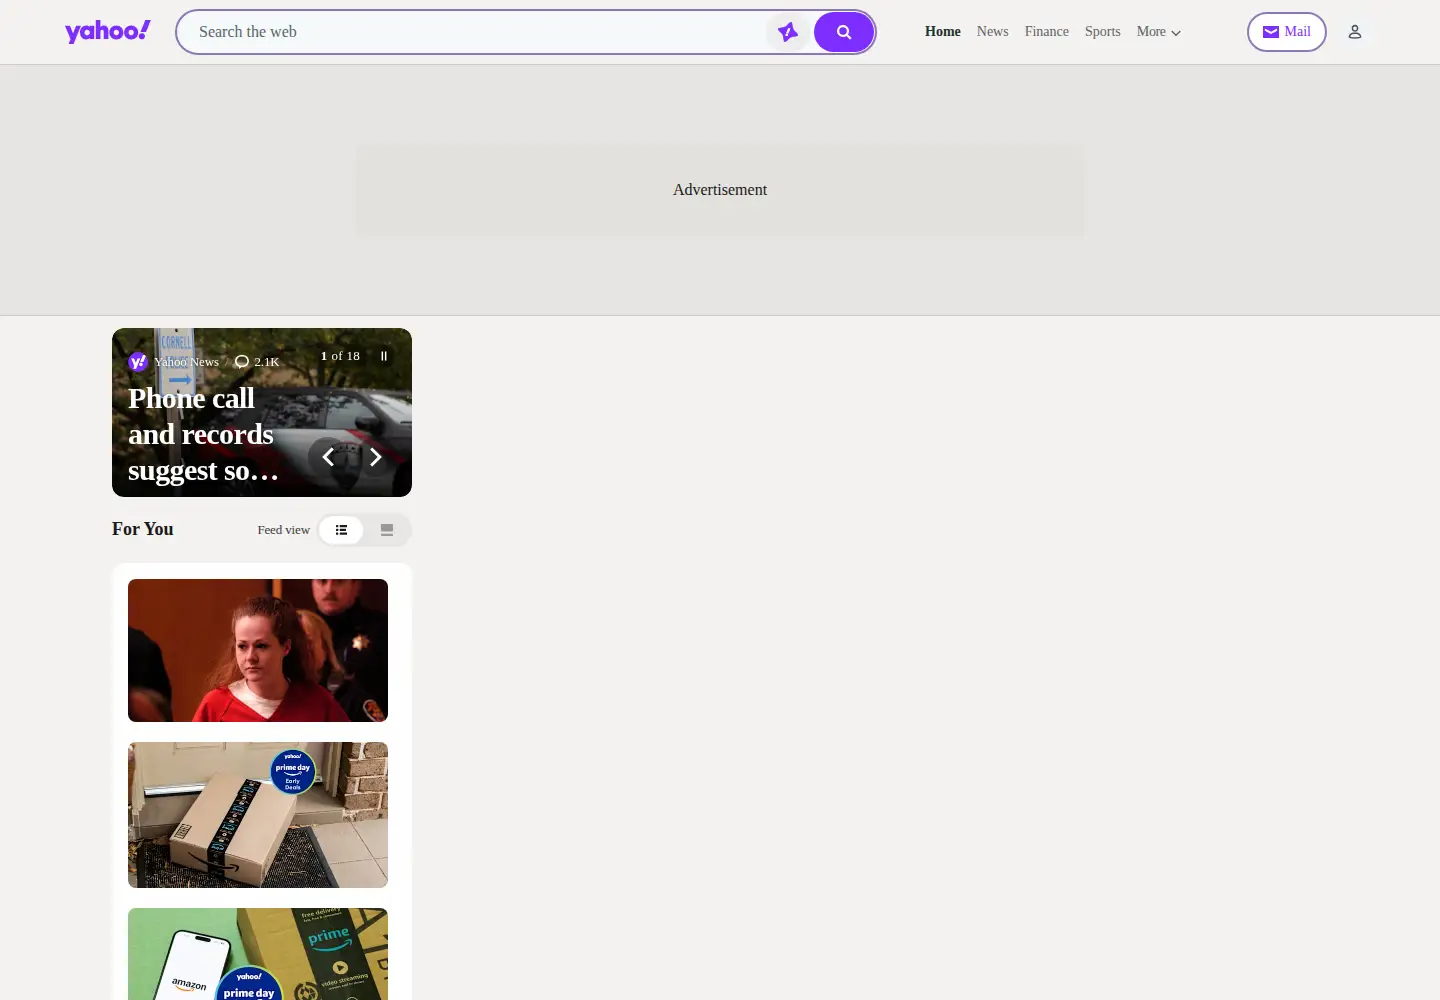Open the Prime phone and box thumbnail
Viewport: 1440px width, 1000px height.
click(x=258, y=954)
